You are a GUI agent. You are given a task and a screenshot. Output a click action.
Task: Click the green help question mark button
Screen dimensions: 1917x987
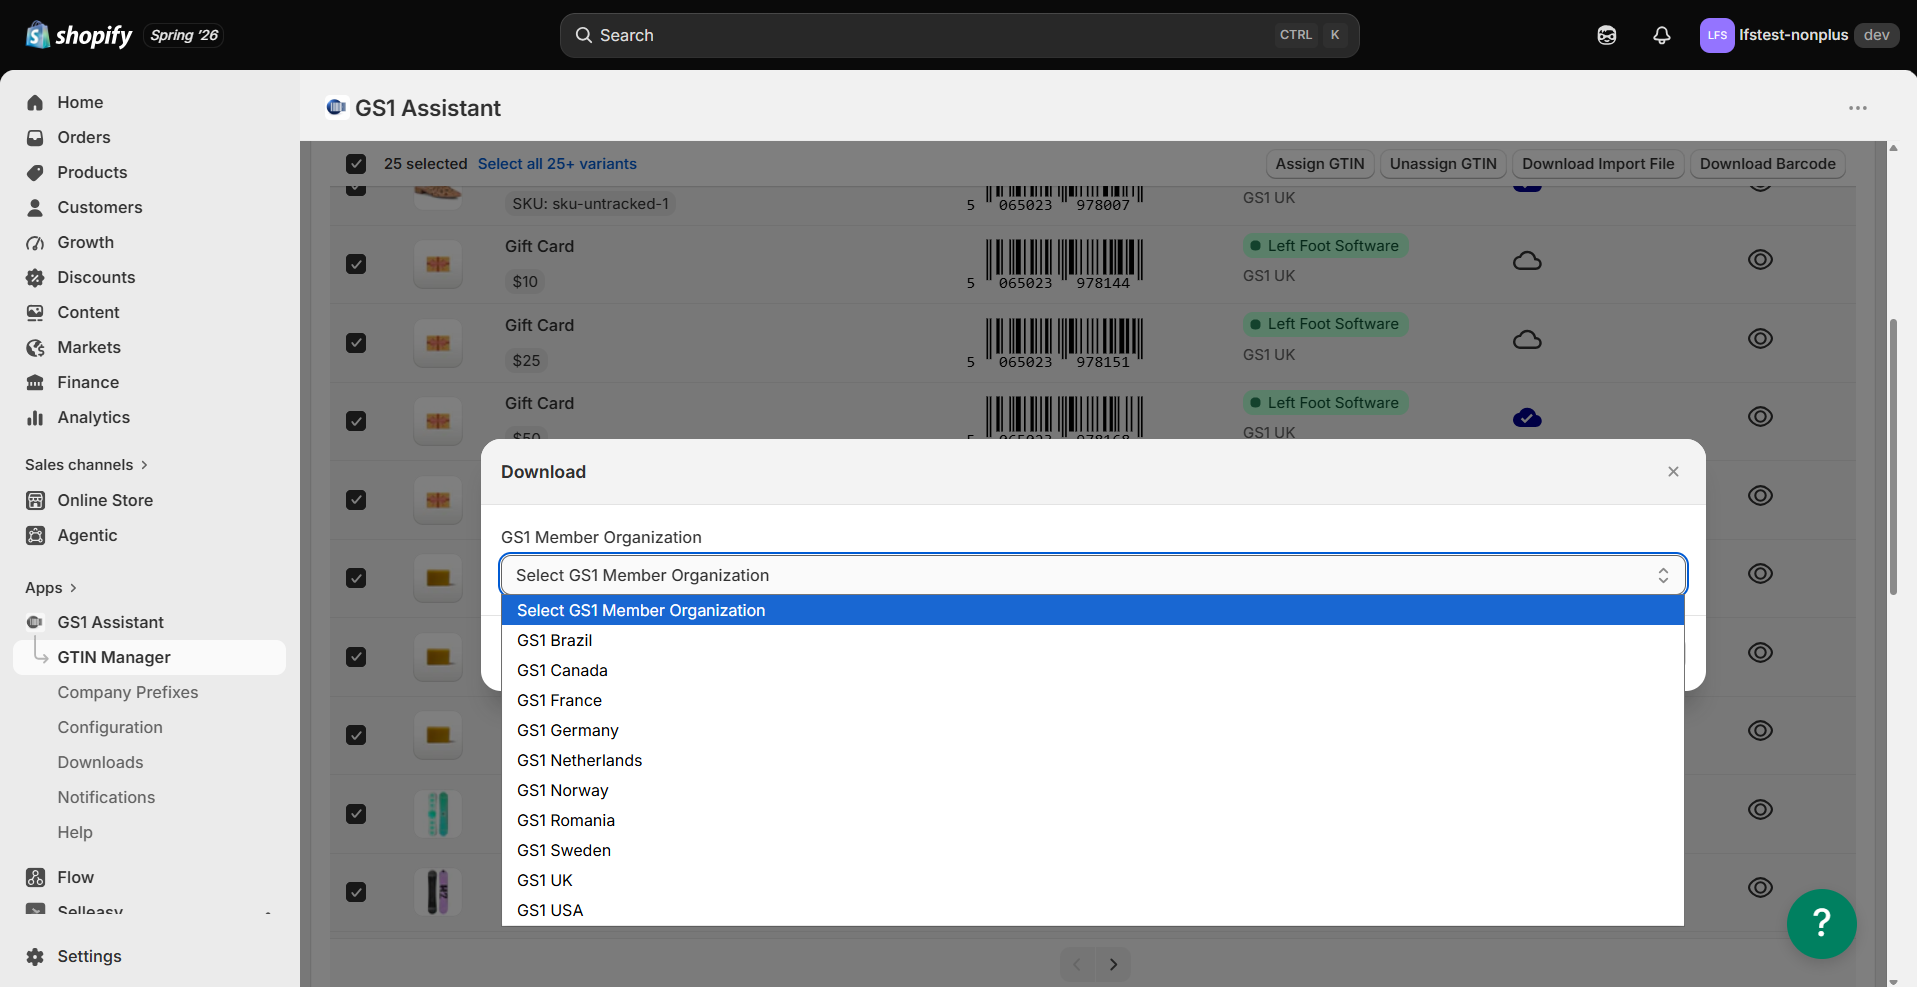(x=1822, y=924)
